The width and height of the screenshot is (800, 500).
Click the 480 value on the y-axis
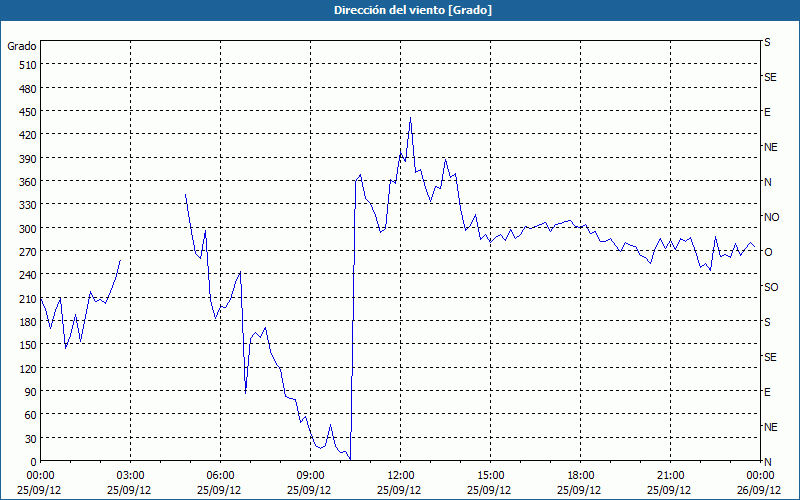point(28,88)
